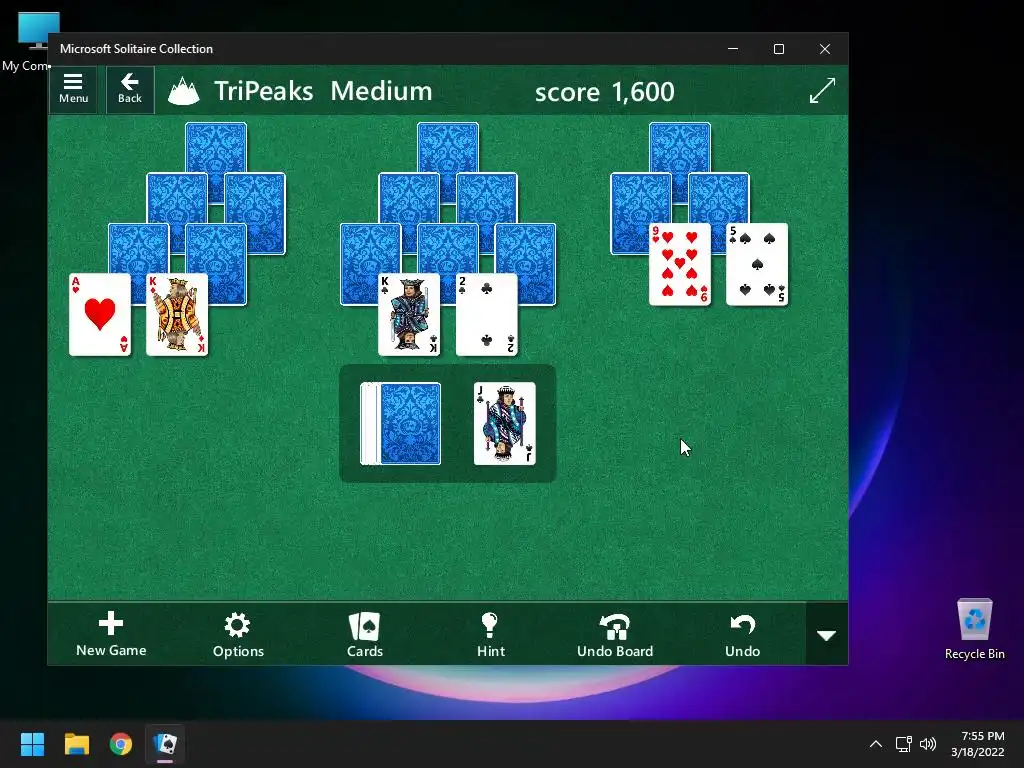1024x768 pixels.
Task: Start a New Game with the plus icon
Action: tap(111, 634)
